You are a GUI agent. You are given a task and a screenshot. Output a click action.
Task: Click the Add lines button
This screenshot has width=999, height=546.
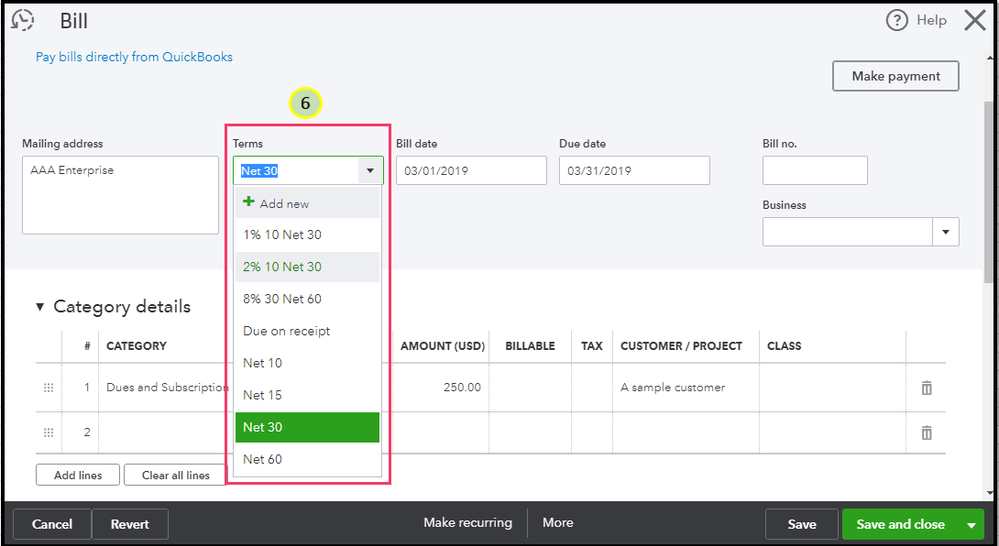[x=78, y=475]
